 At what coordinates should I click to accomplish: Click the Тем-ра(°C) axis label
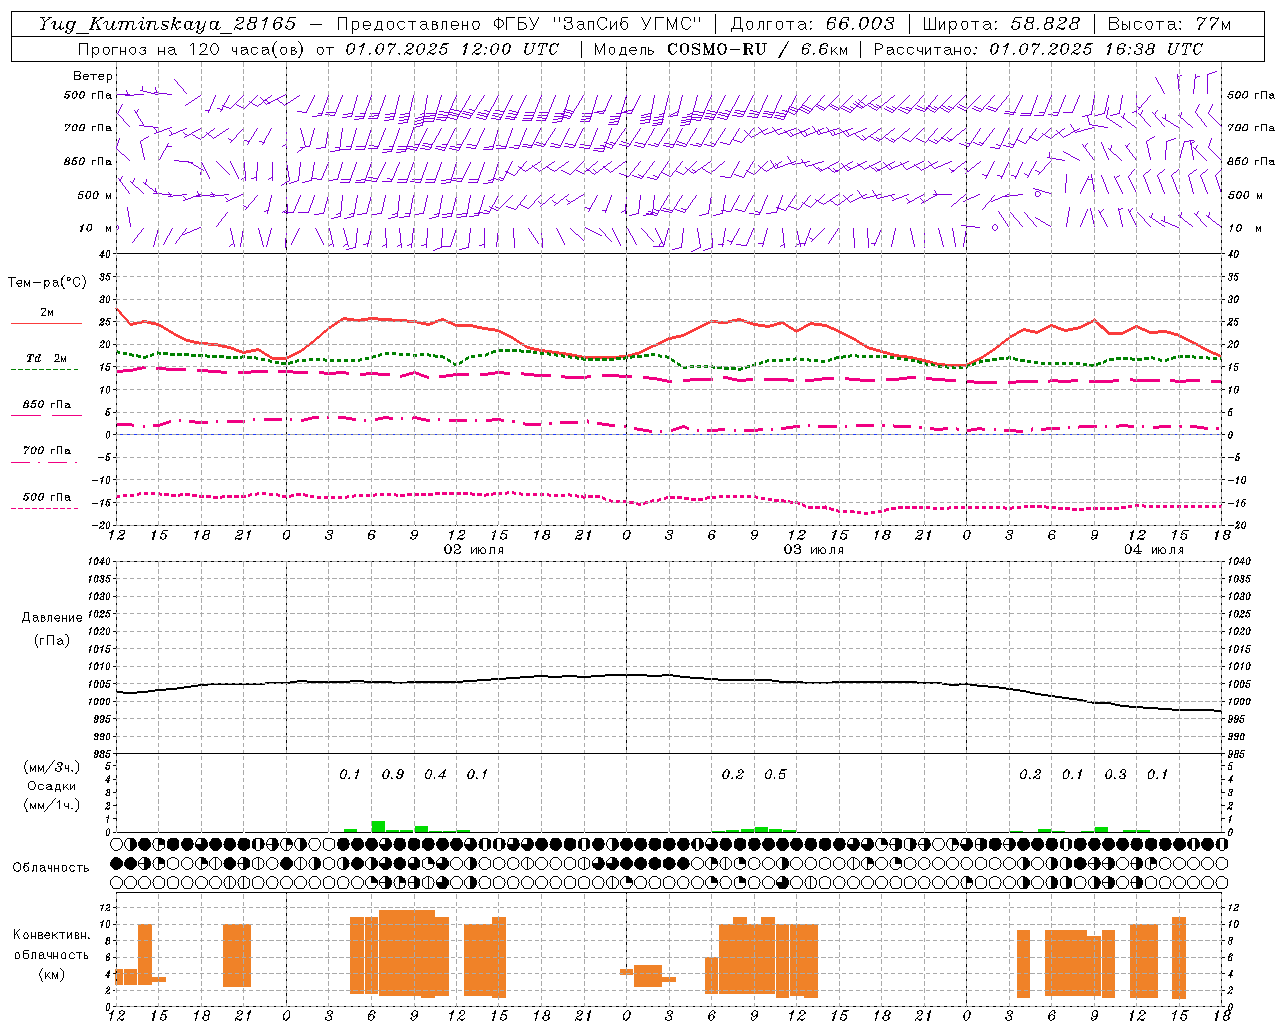point(47,283)
